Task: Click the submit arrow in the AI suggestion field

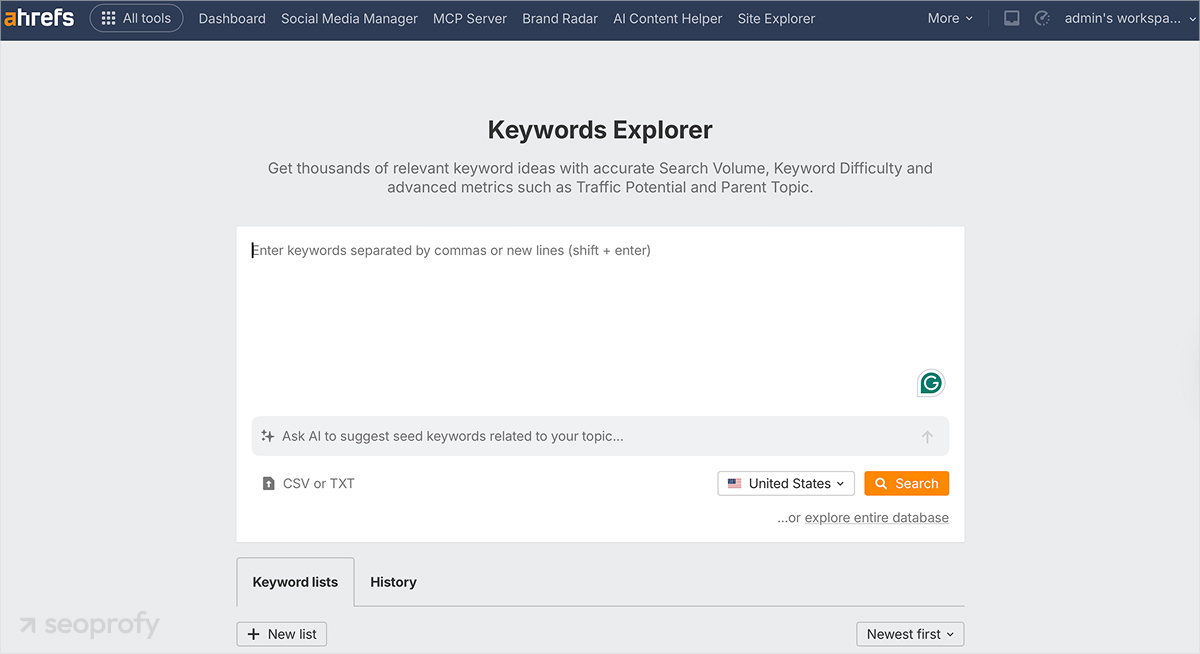Action: tap(927, 436)
